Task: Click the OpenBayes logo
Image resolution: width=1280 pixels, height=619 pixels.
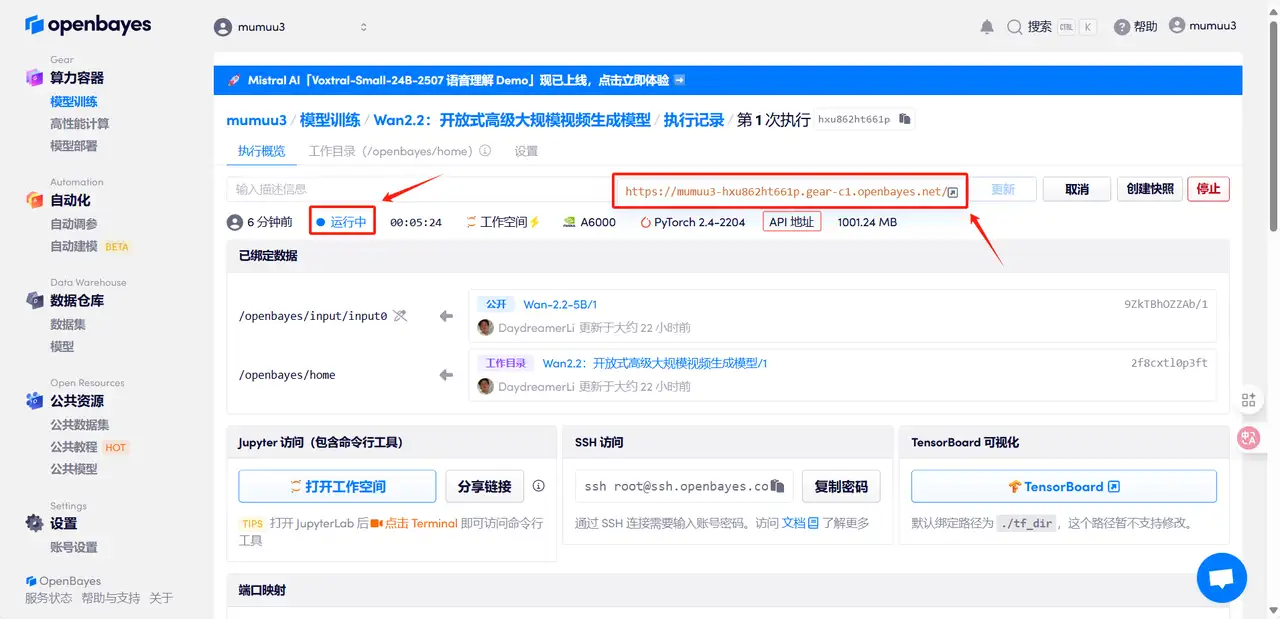Action: click(88, 24)
